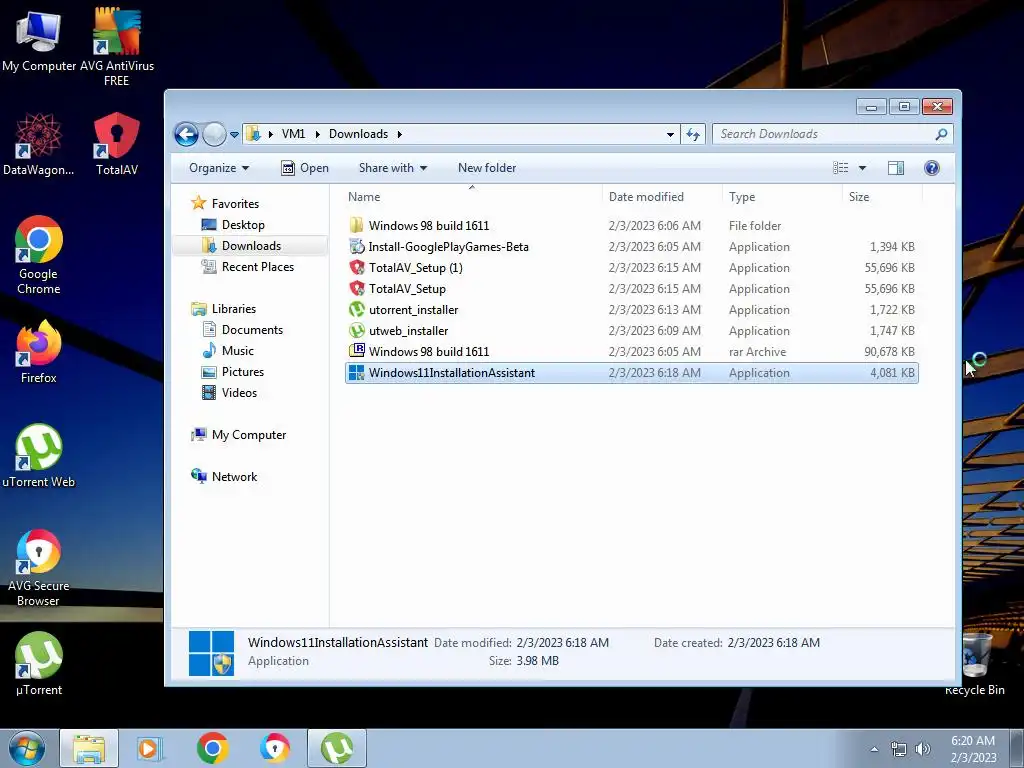Open the Windows Start button
The height and width of the screenshot is (768, 1024).
(26, 748)
